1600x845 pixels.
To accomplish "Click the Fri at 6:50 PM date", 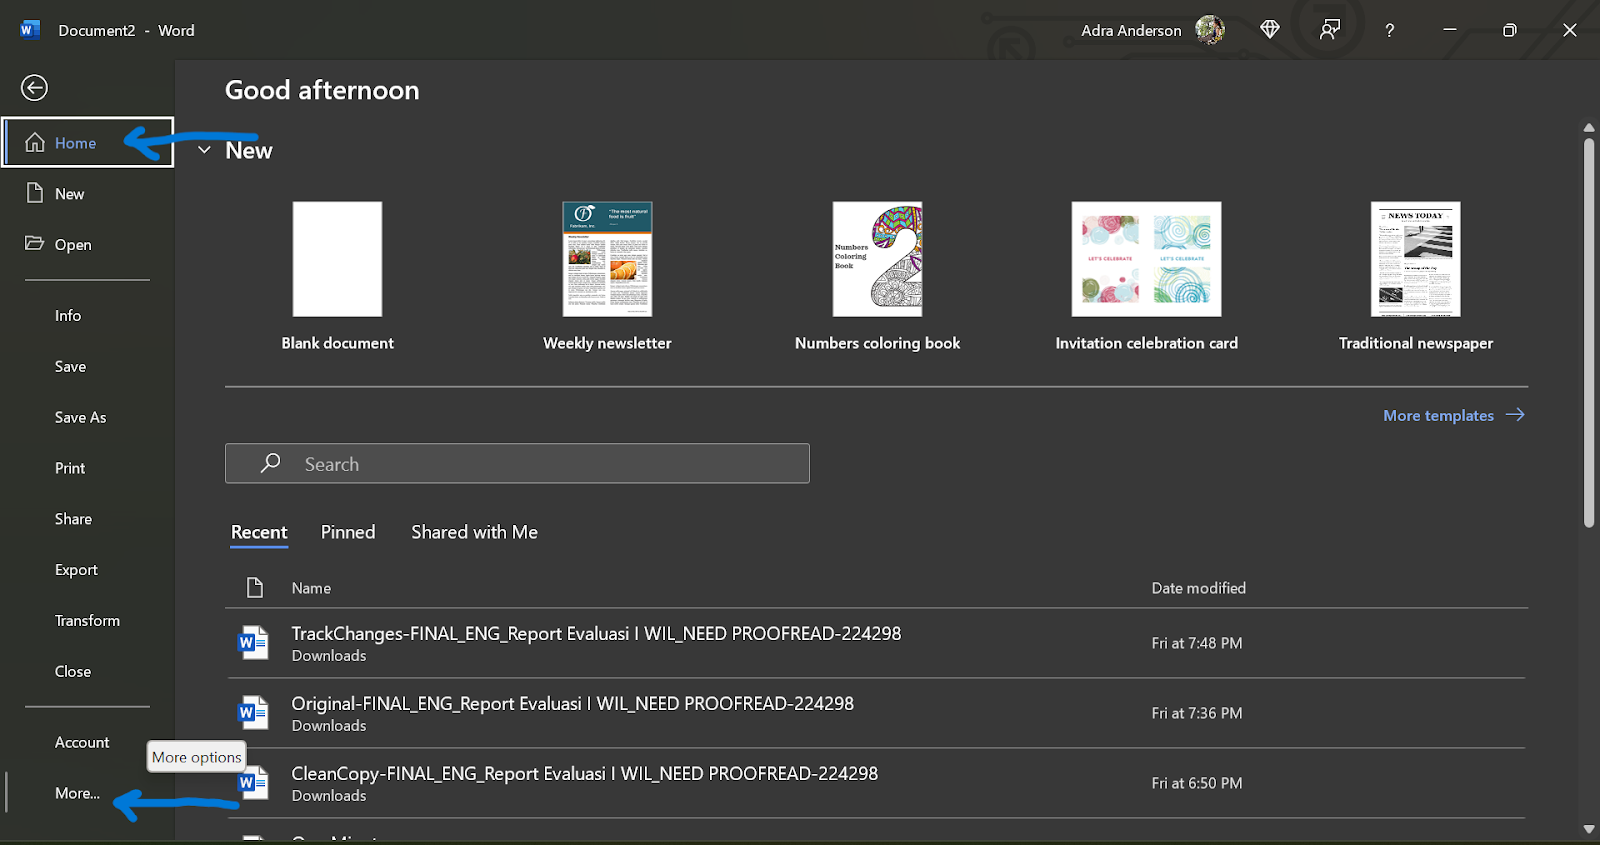I will pos(1196,783).
